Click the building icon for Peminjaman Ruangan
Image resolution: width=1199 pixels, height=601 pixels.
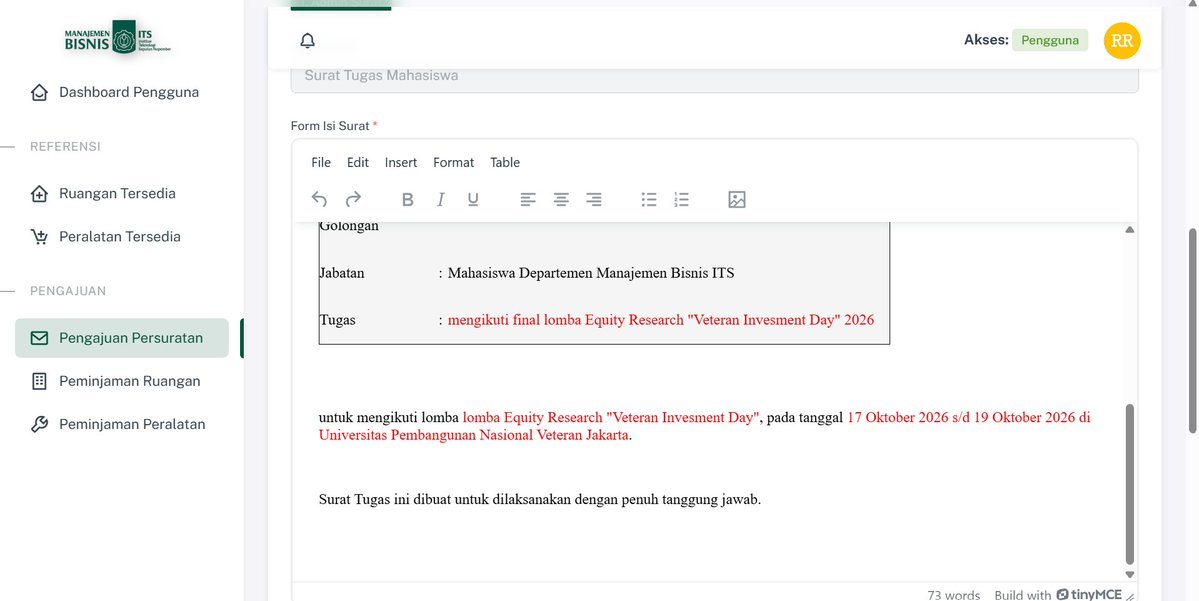39,382
